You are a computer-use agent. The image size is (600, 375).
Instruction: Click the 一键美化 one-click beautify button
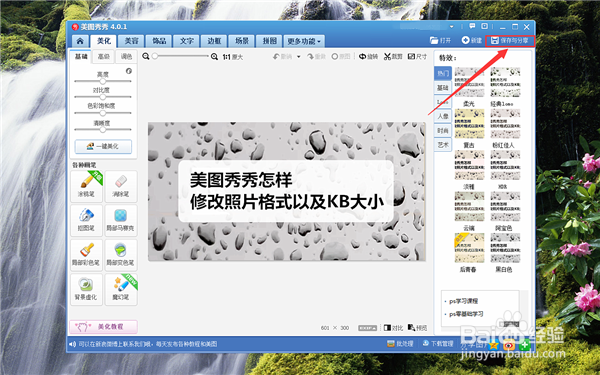[x=103, y=146]
